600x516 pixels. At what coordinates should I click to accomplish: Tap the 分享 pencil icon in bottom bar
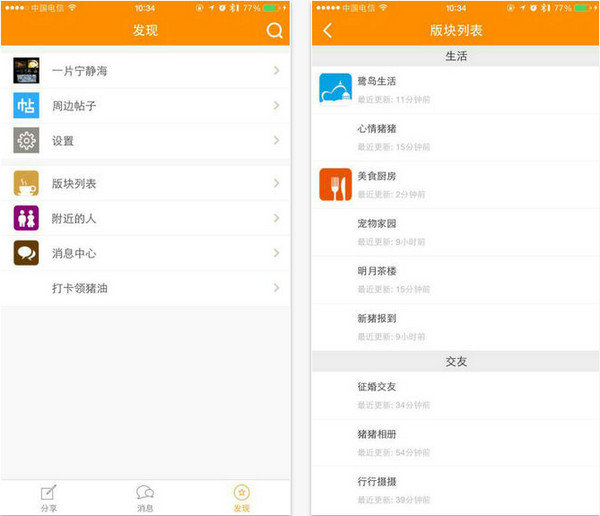coord(49,493)
